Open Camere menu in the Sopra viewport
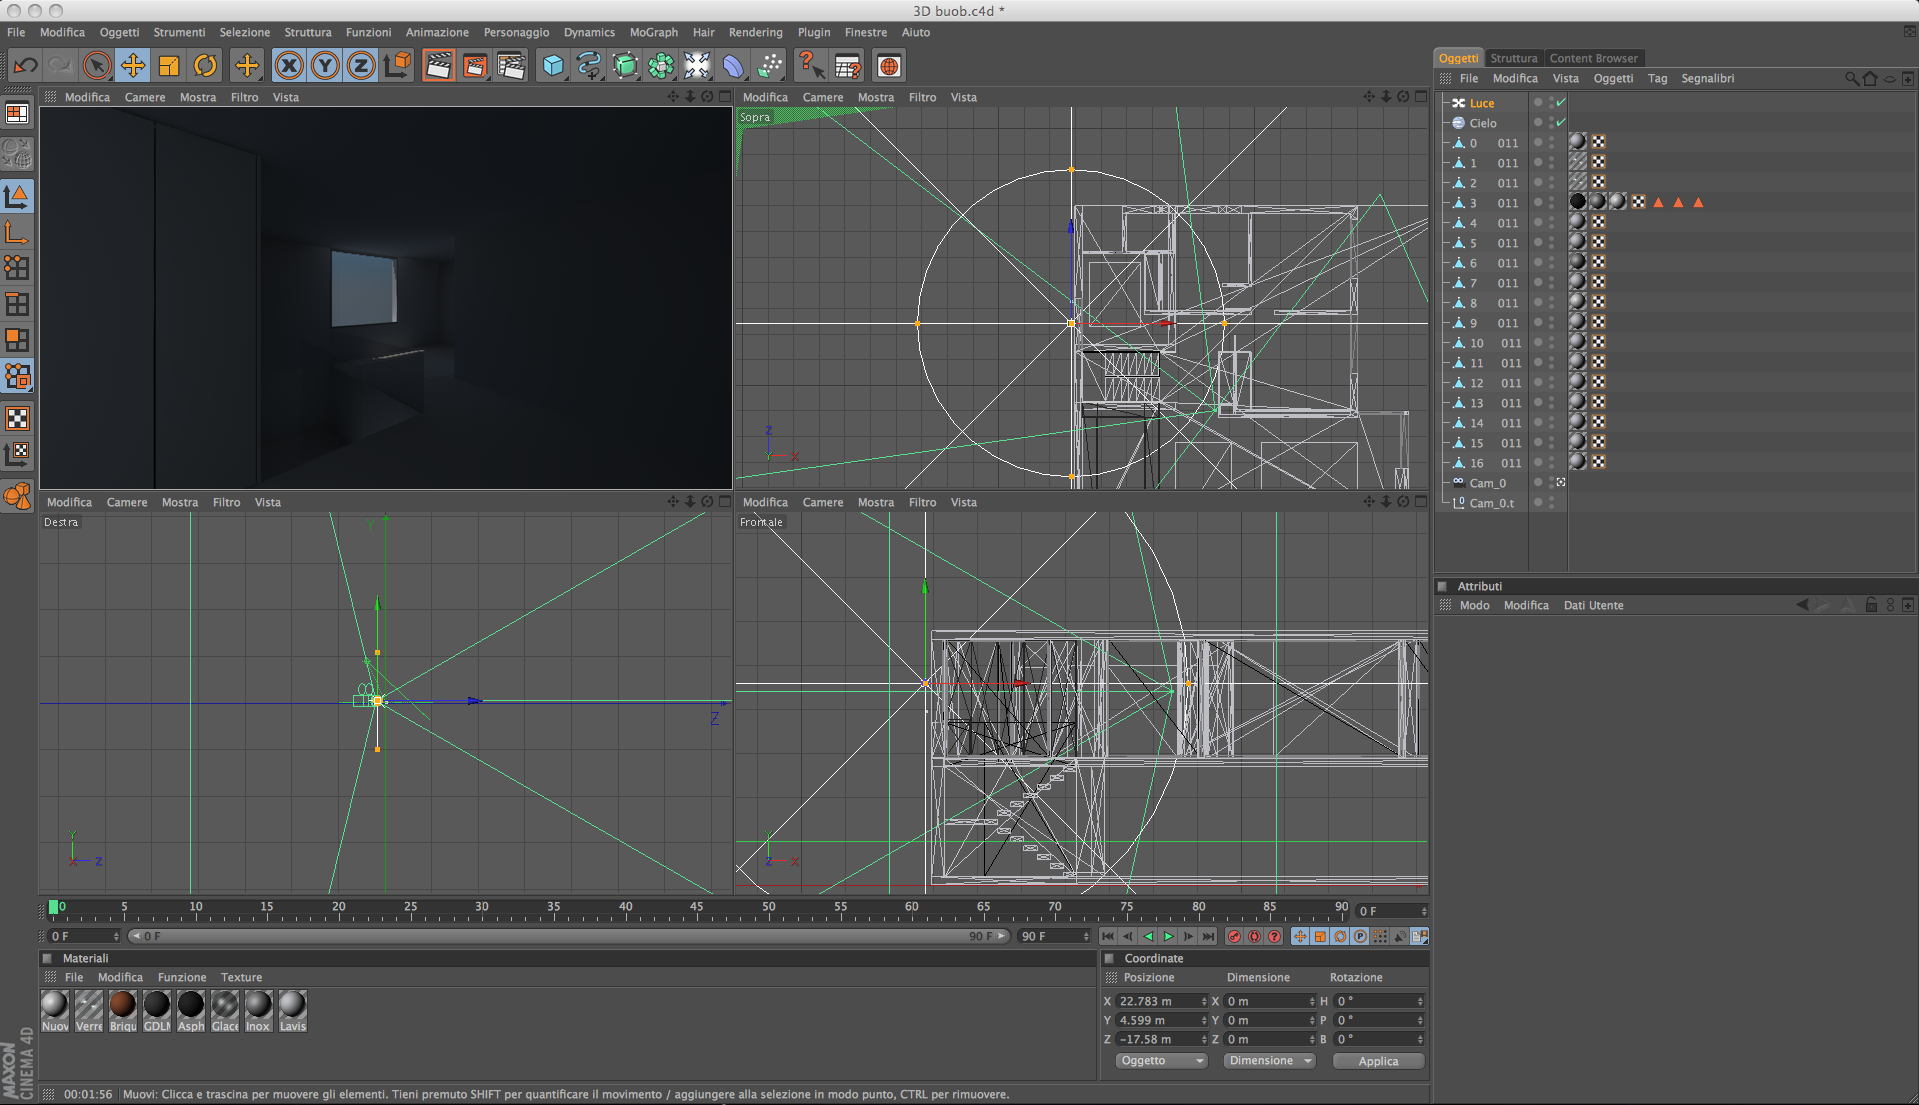The image size is (1919, 1105). click(x=822, y=97)
